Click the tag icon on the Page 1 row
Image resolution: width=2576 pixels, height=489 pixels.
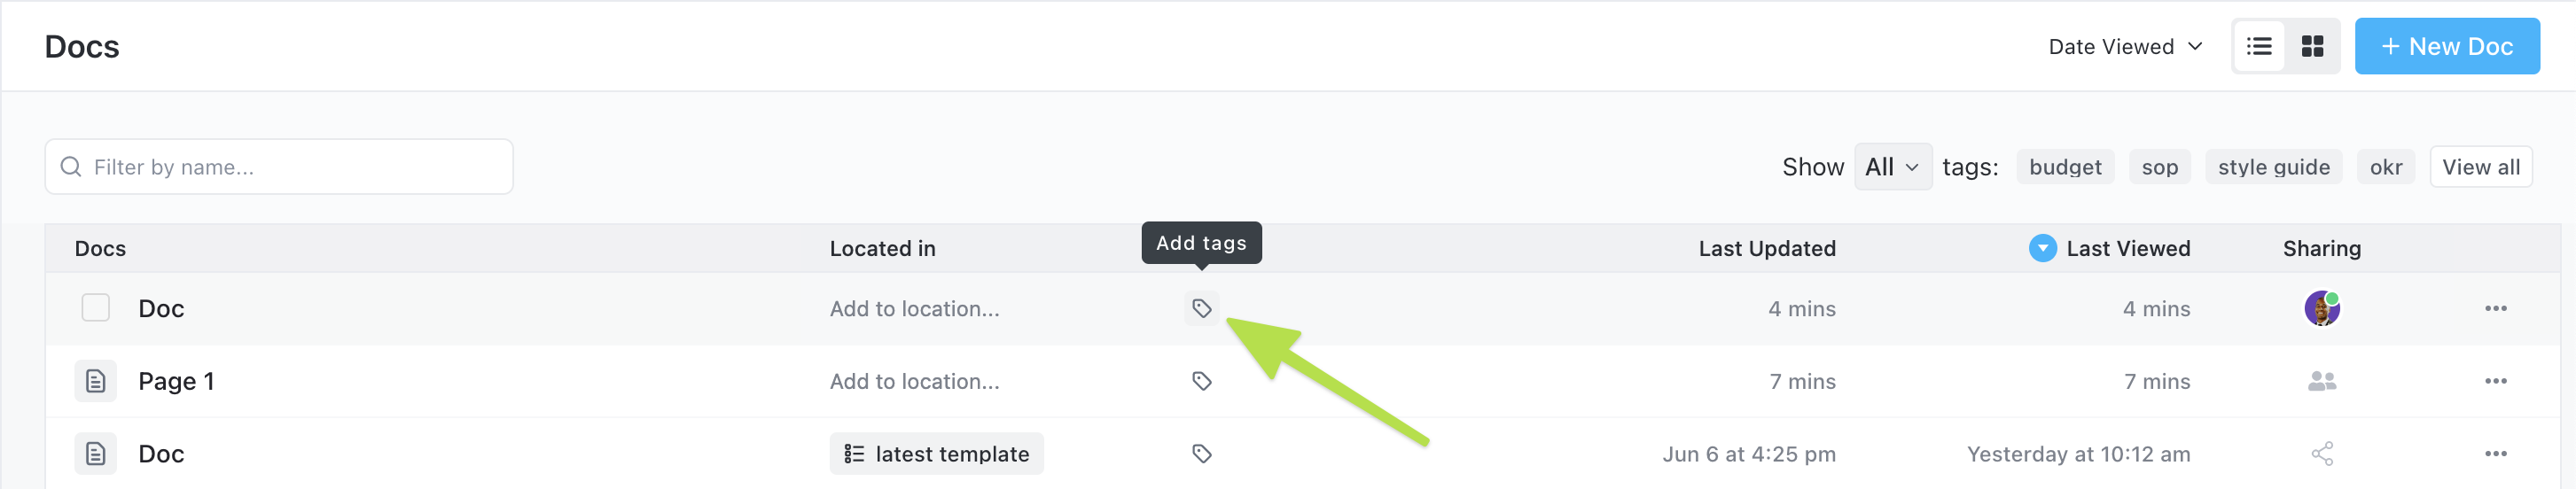pos(1201,381)
